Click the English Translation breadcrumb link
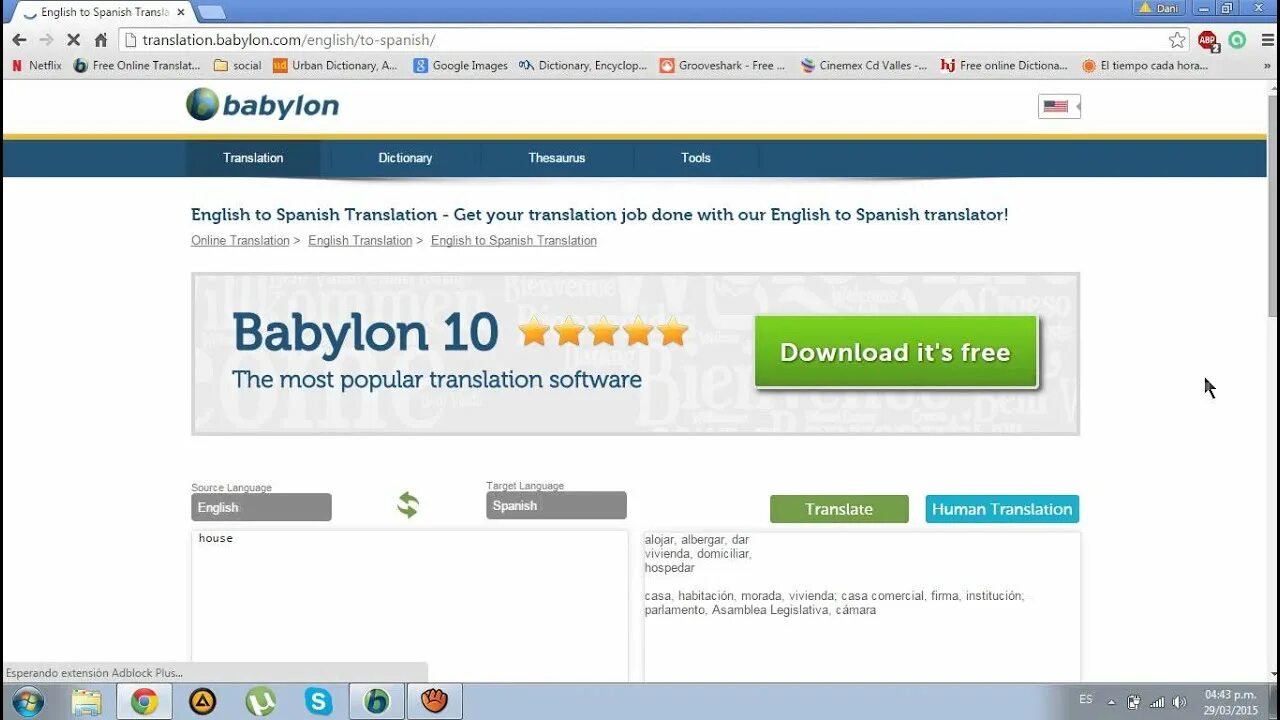 (360, 241)
